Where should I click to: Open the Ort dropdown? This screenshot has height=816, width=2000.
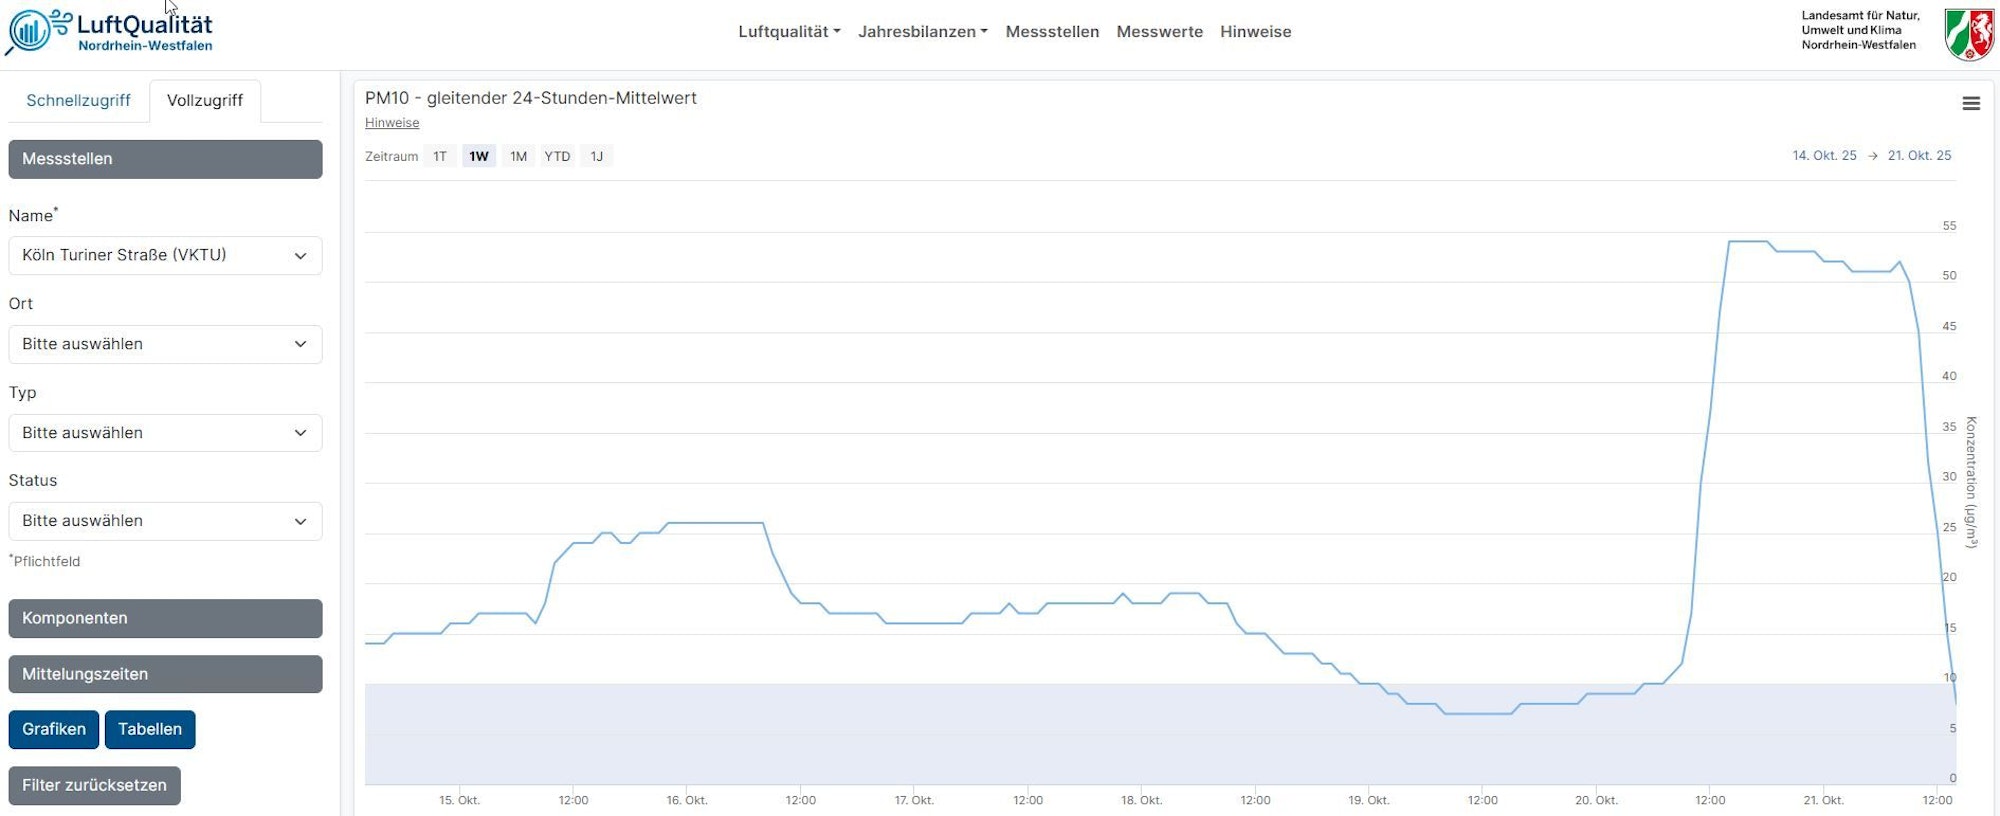tap(165, 344)
